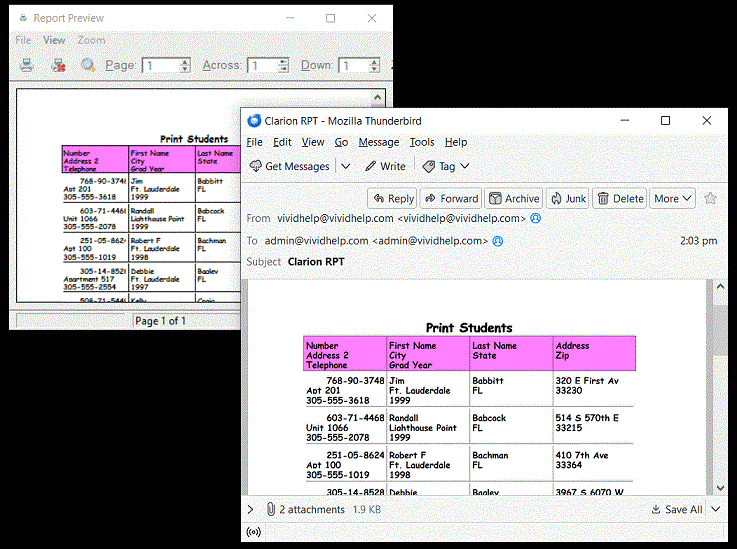Open the Tag dropdown

click(x=446, y=166)
